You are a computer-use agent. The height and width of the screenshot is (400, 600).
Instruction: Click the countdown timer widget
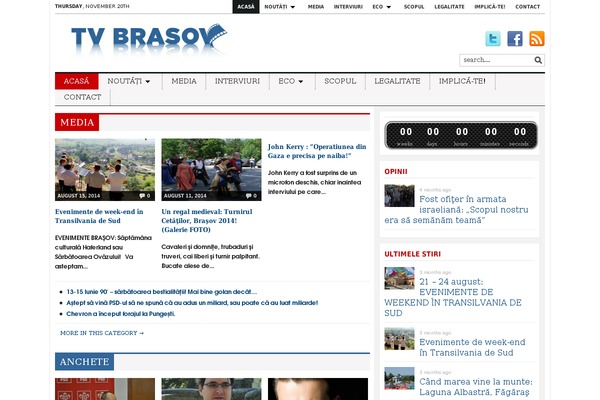coord(461,135)
